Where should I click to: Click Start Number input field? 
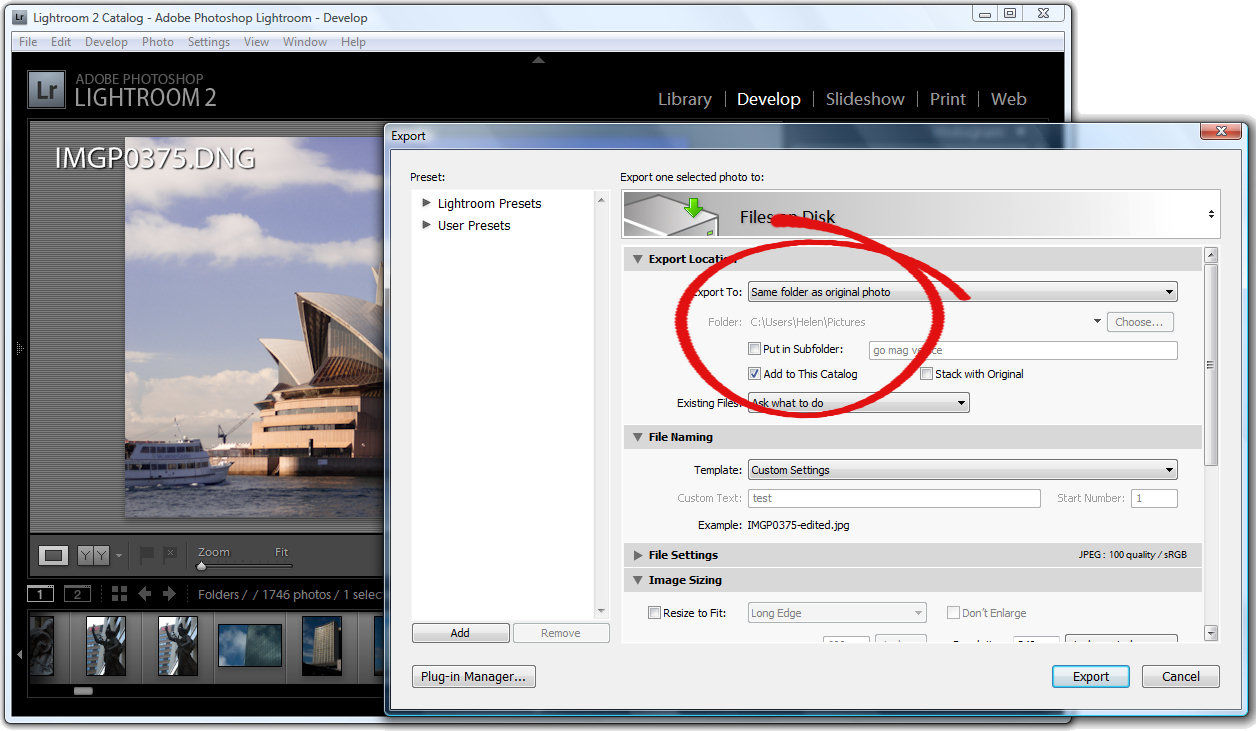[1155, 498]
